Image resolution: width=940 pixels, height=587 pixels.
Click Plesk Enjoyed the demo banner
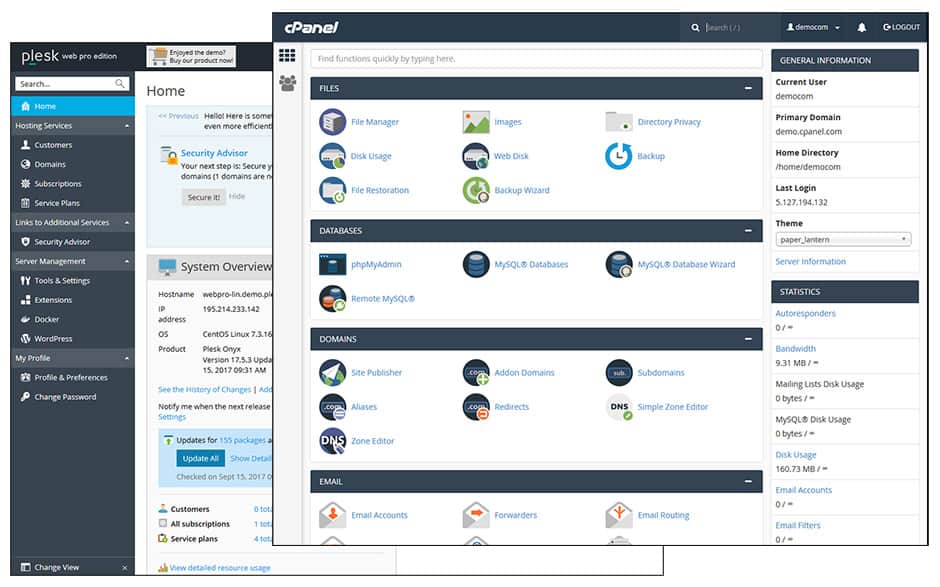point(191,56)
